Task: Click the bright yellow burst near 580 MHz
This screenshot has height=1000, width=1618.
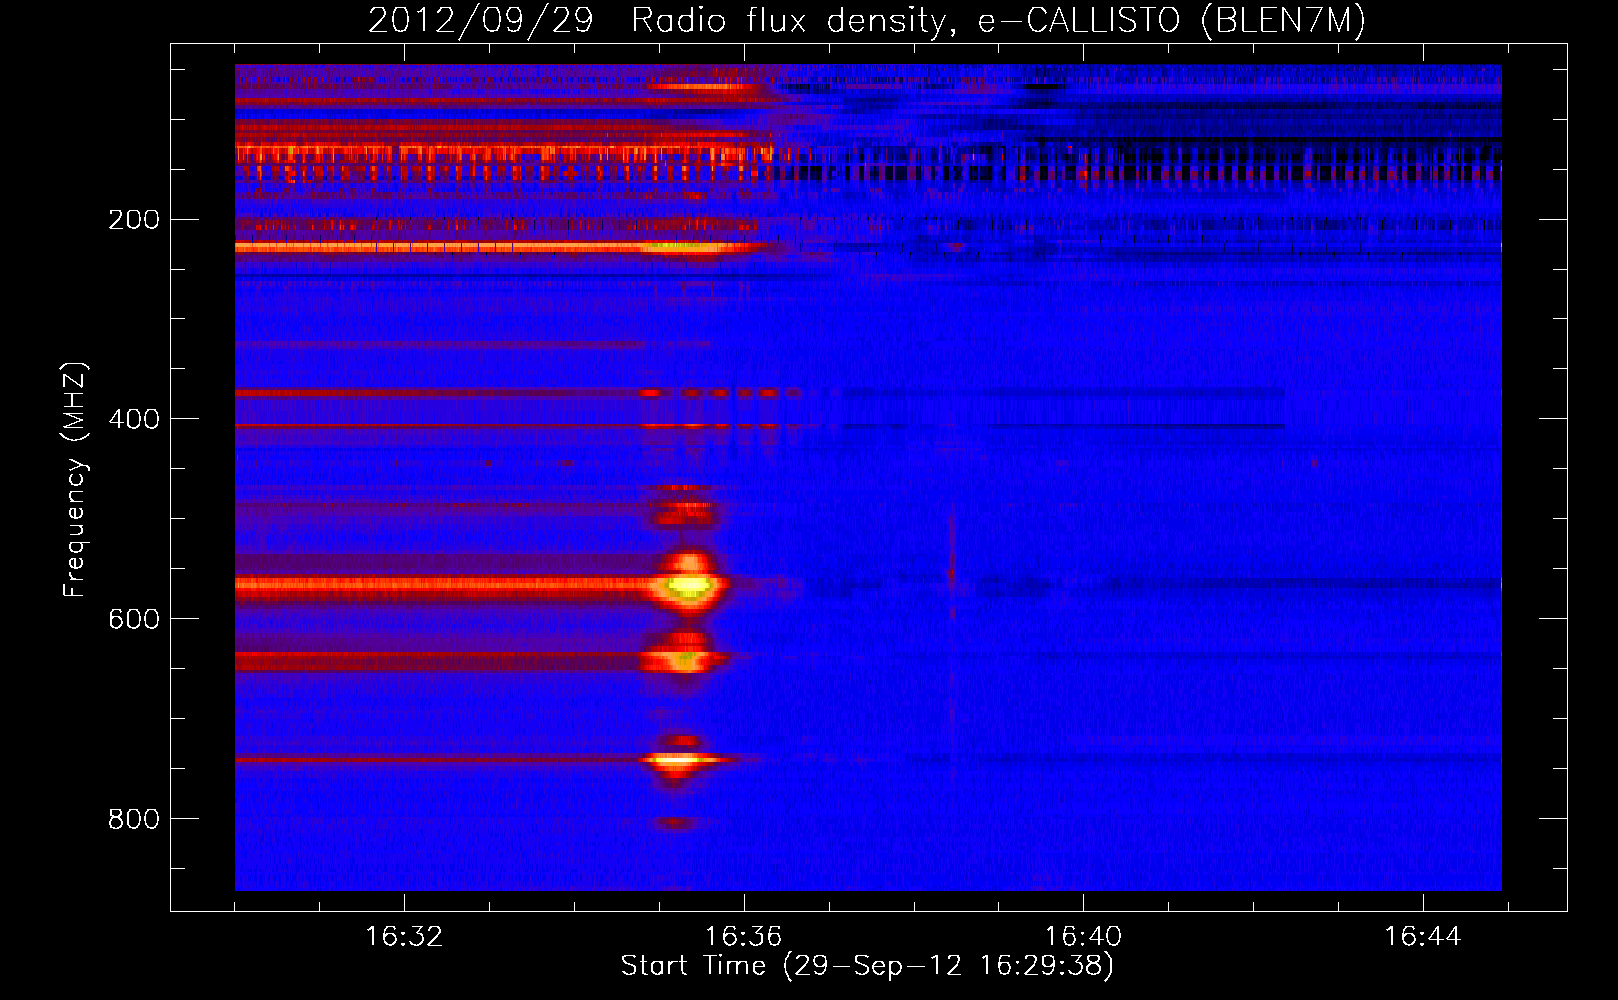Action: tap(688, 584)
